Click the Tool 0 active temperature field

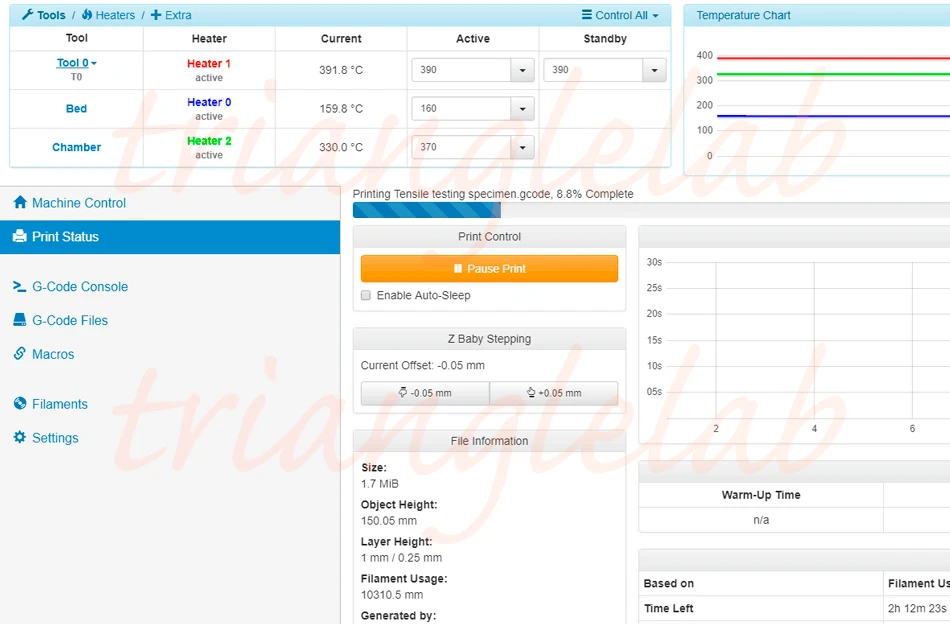click(x=462, y=70)
